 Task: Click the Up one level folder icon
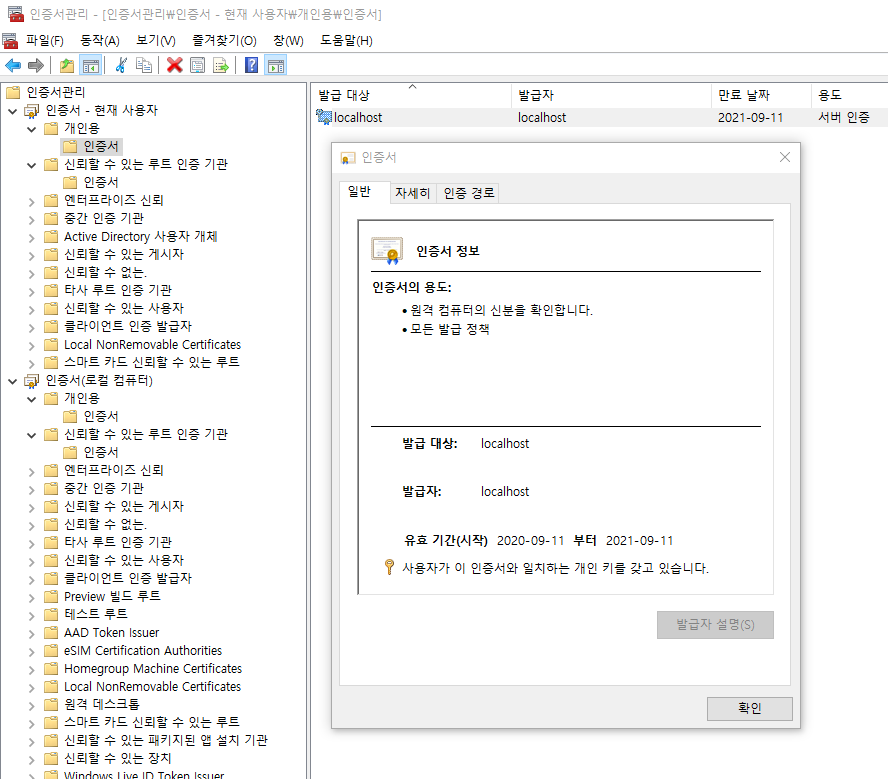click(x=67, y=65)
